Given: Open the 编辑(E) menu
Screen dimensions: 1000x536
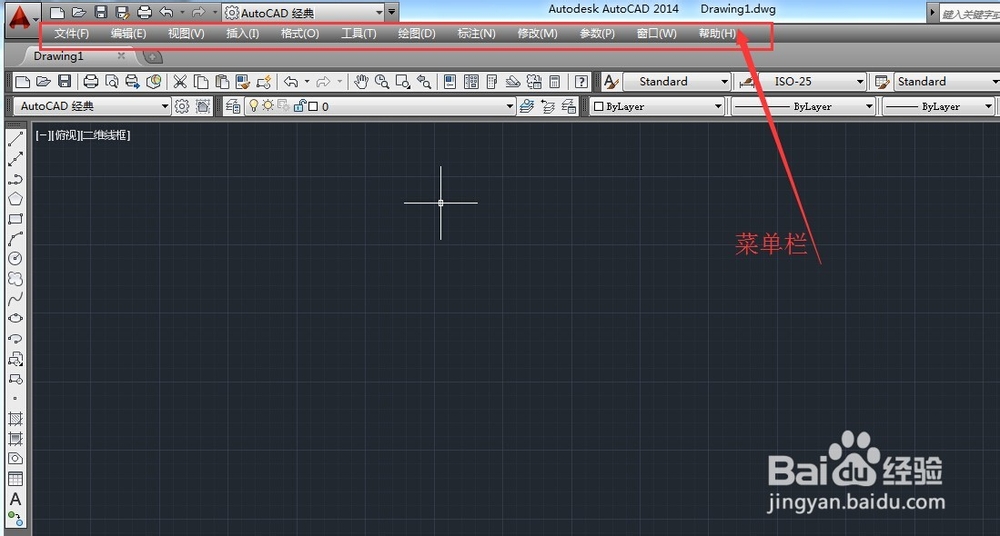Looking at the screenshot, I should pyautogui.click(x=128, y=34).
